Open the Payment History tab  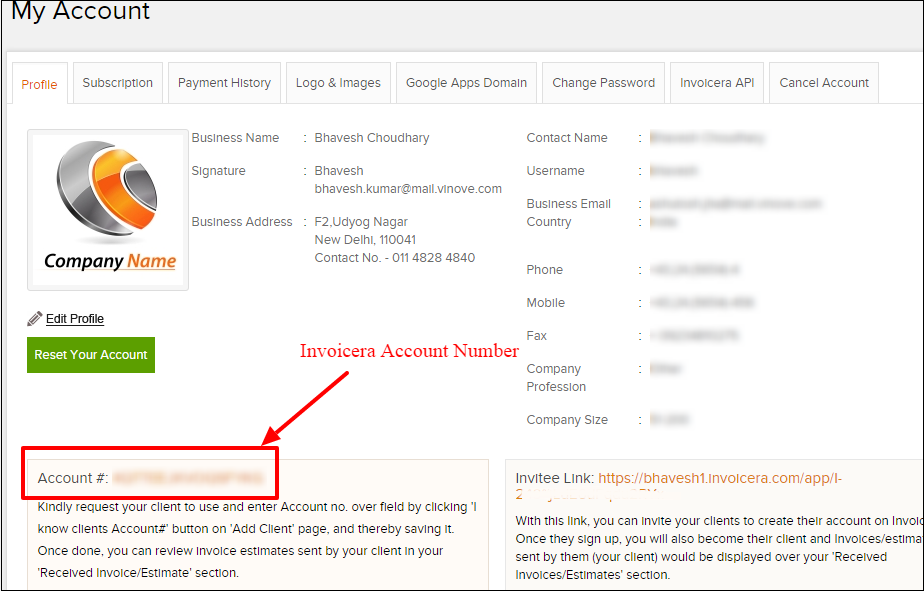pyautogui.click(x=225, y=82)
